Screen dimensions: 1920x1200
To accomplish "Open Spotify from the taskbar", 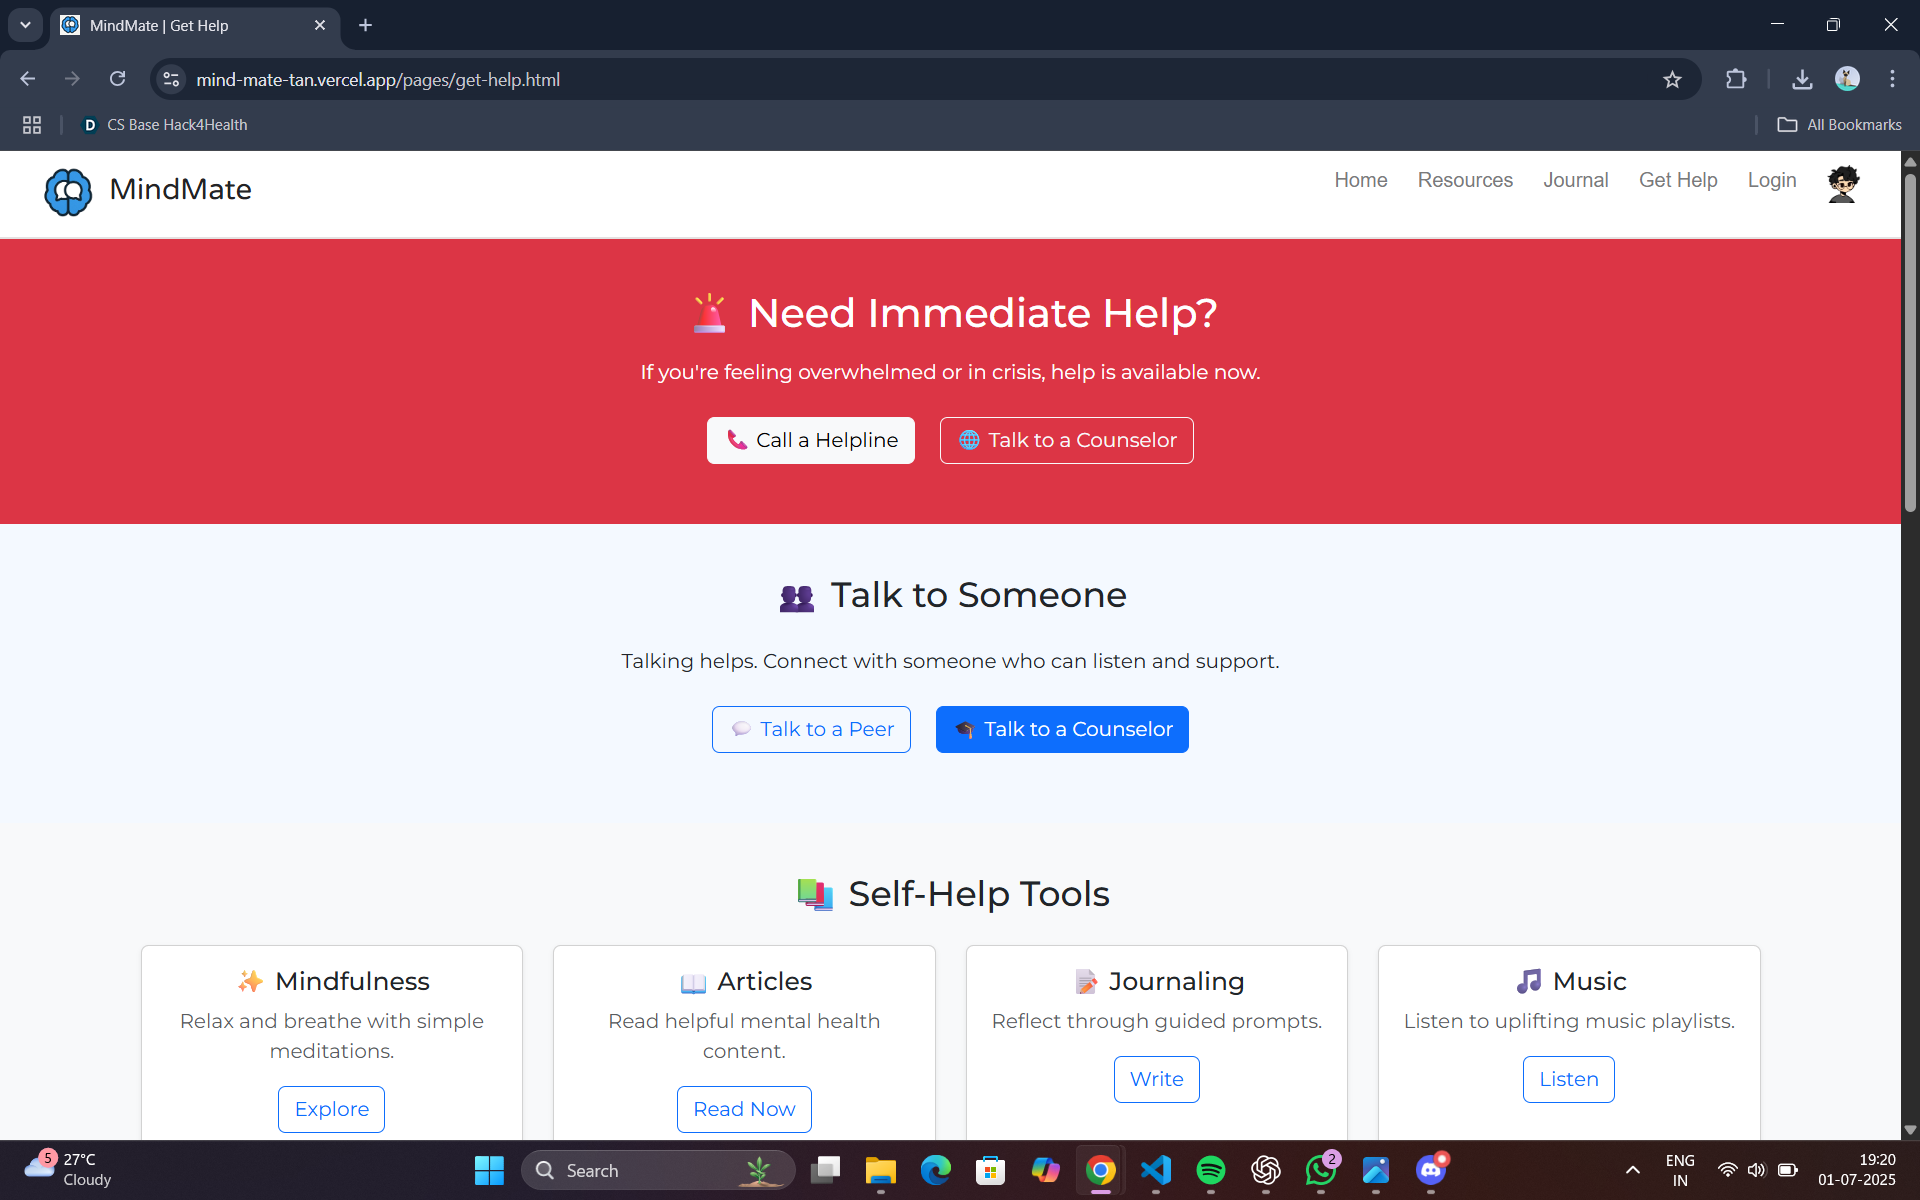I will tap(1210, 1170).
